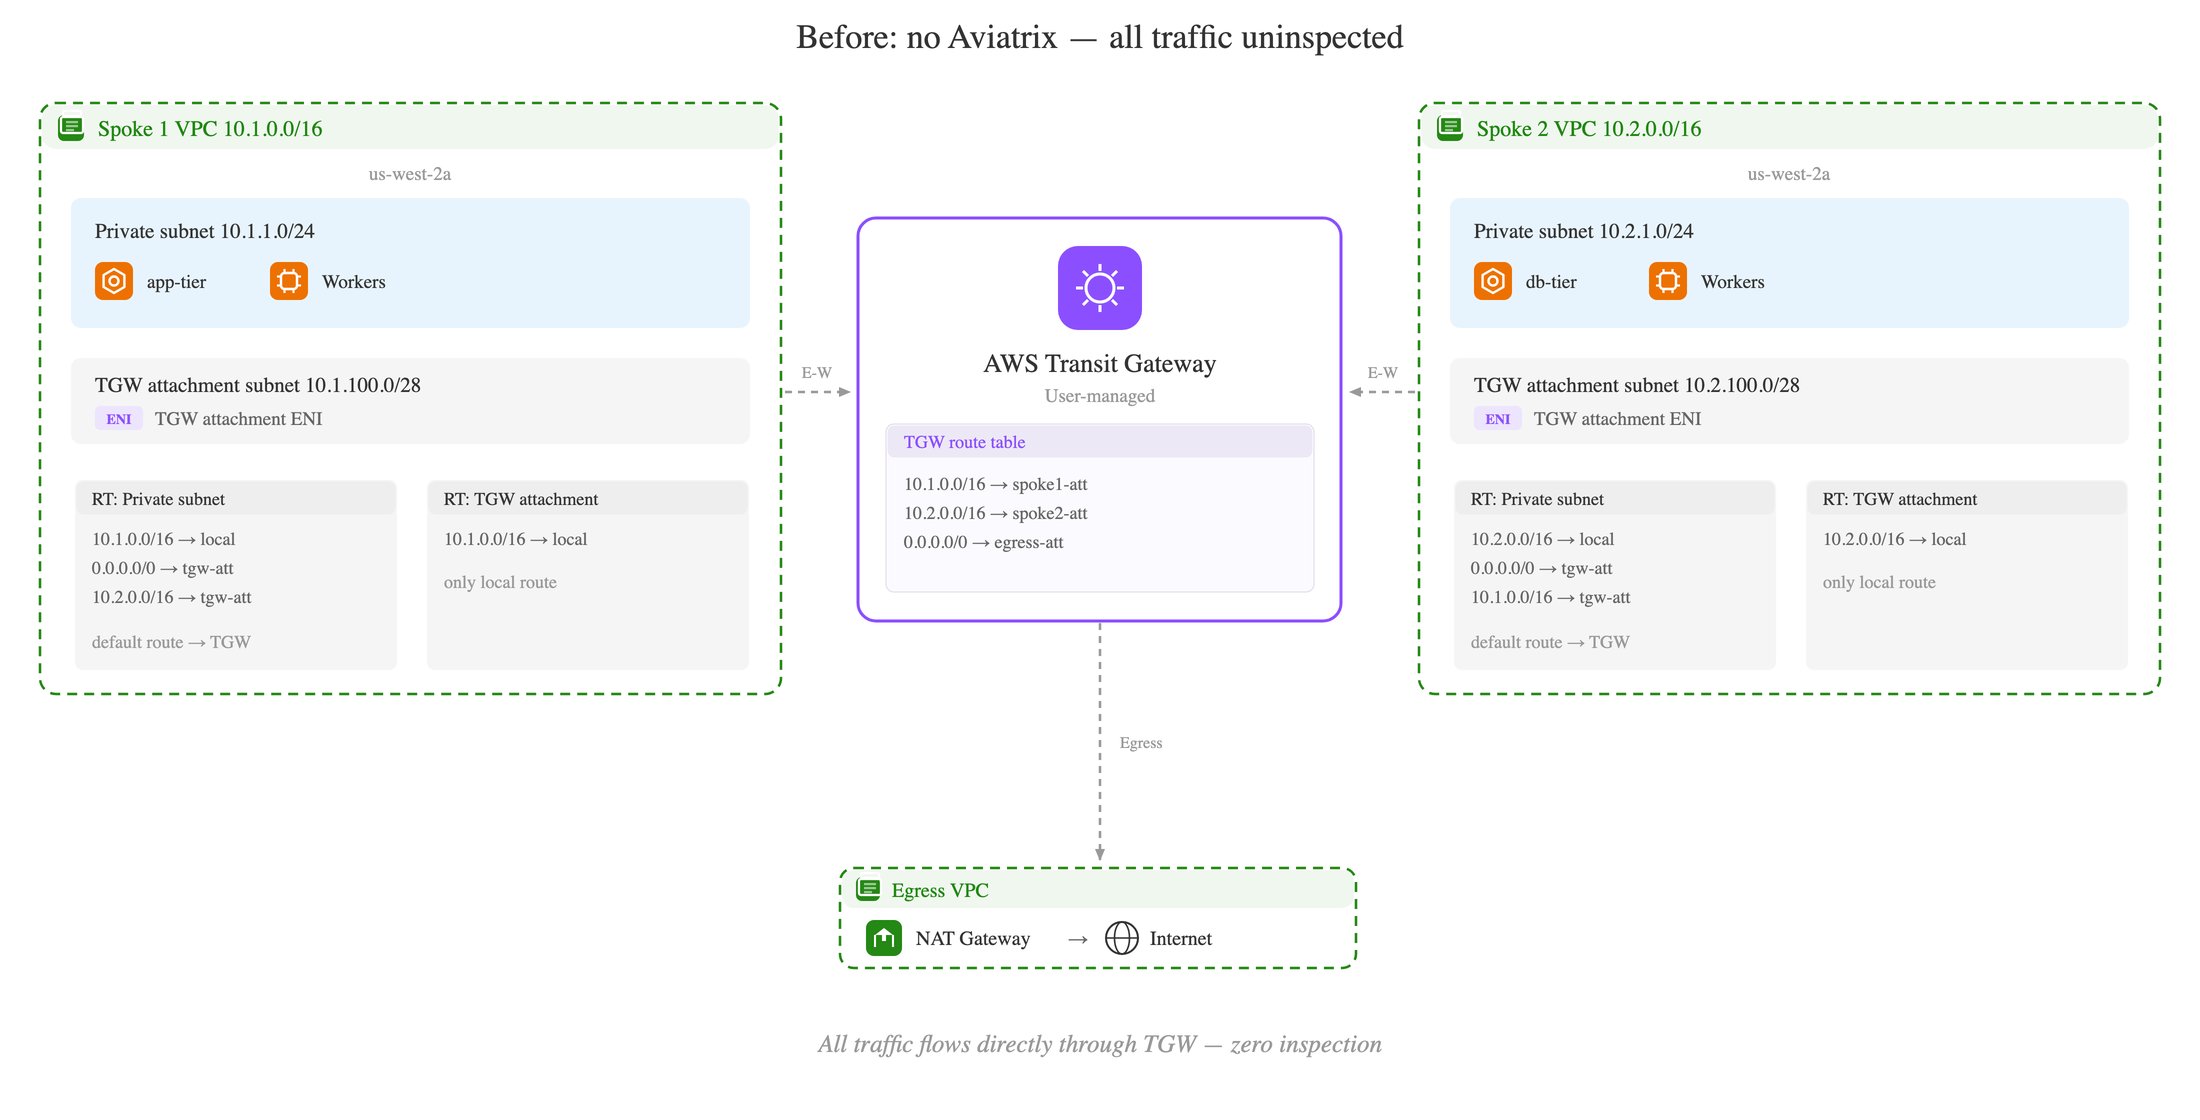Click the Spoke 2 VPC icon

tap(1450, 128)
